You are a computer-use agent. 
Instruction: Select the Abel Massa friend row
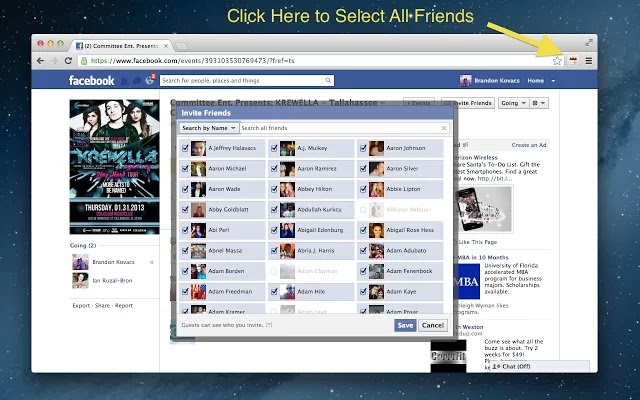(222, 251)
